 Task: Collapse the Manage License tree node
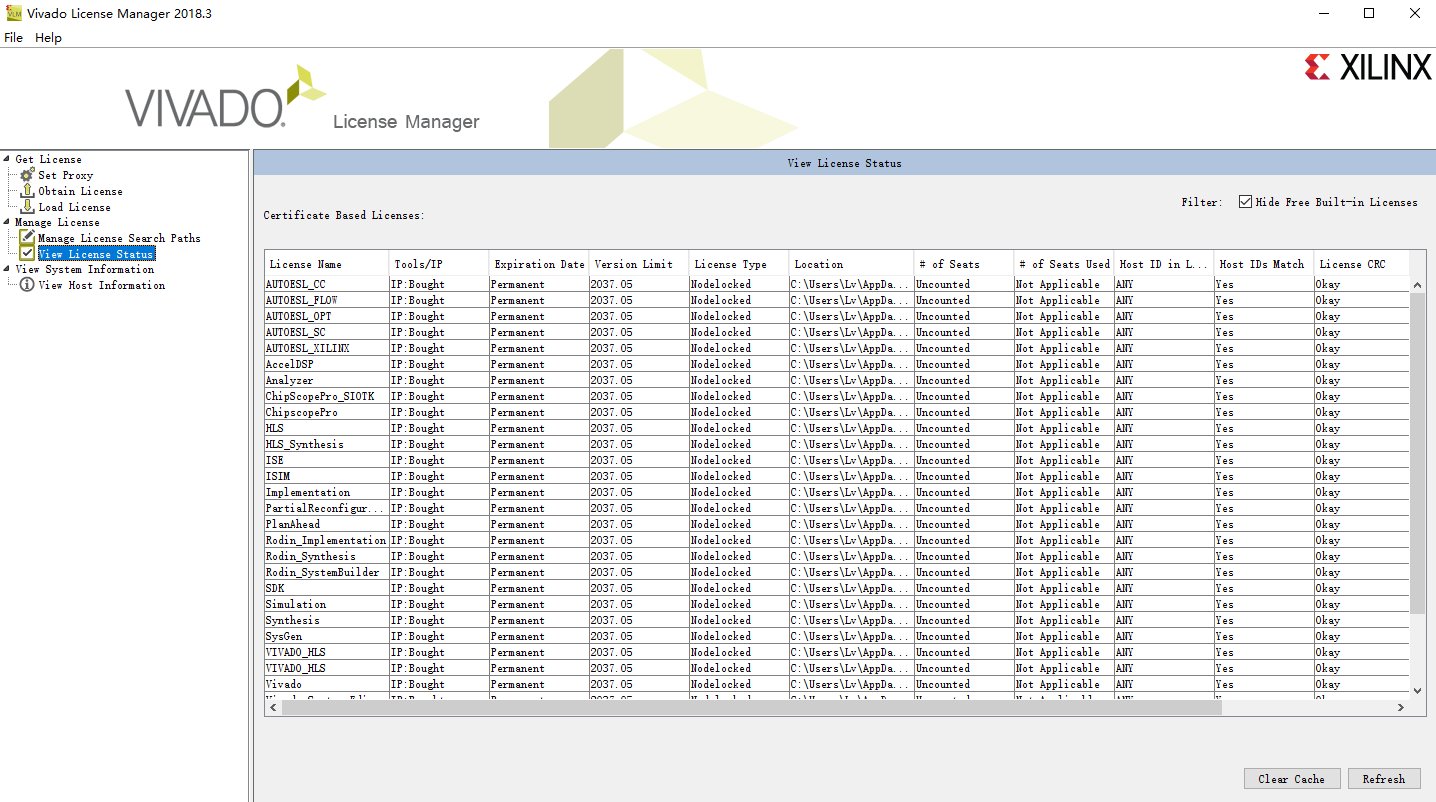[x=7, y=222]
